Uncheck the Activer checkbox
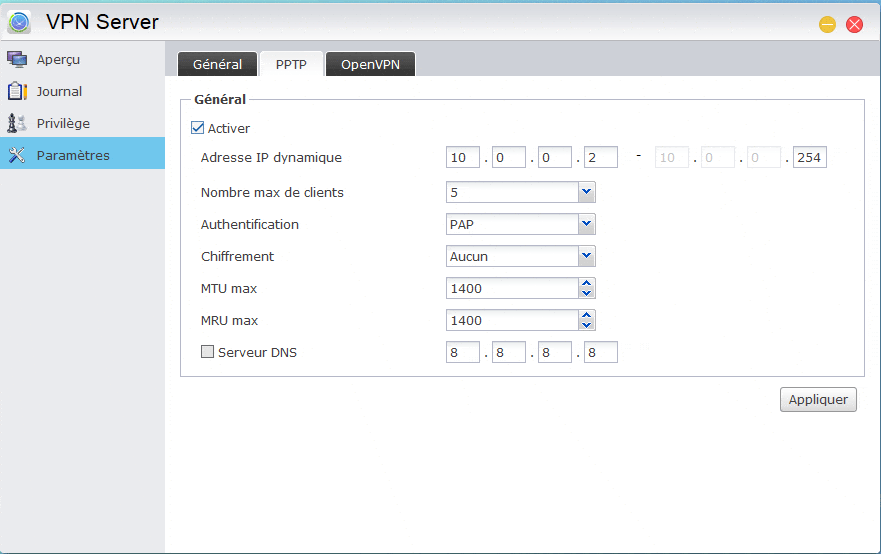This screenshot has height=554, width=881. (197, 128)
